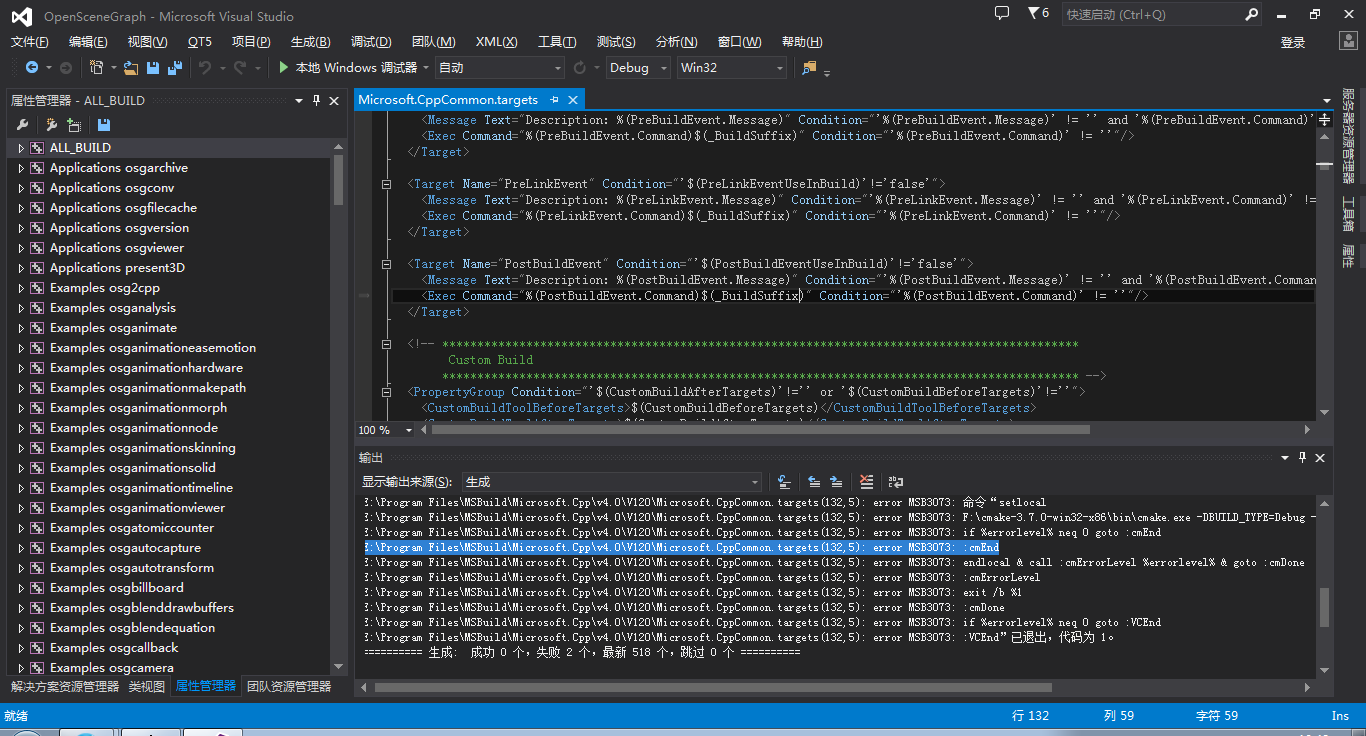Expand the Applications osgarchive node
Viewport: 1366px width, 736px height.
(21, 168)
